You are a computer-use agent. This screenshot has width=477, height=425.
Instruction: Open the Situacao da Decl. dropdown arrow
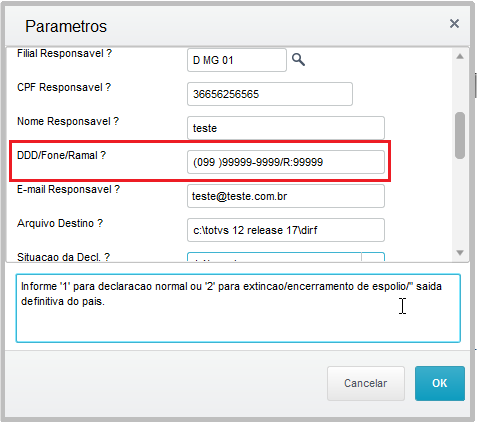click(373, 257)
